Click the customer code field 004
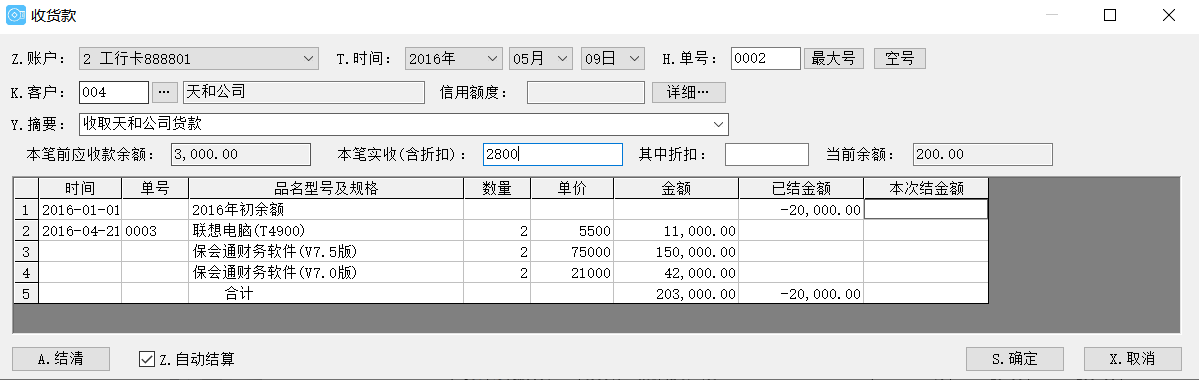 [x=114, y=92]
